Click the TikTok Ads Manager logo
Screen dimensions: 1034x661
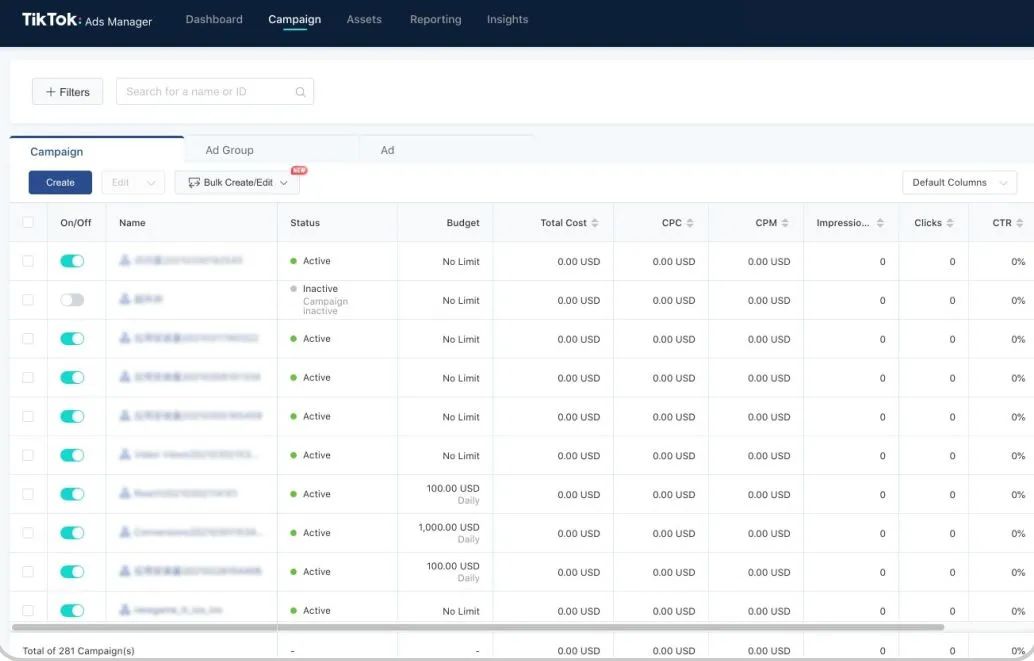coord(87,20)
